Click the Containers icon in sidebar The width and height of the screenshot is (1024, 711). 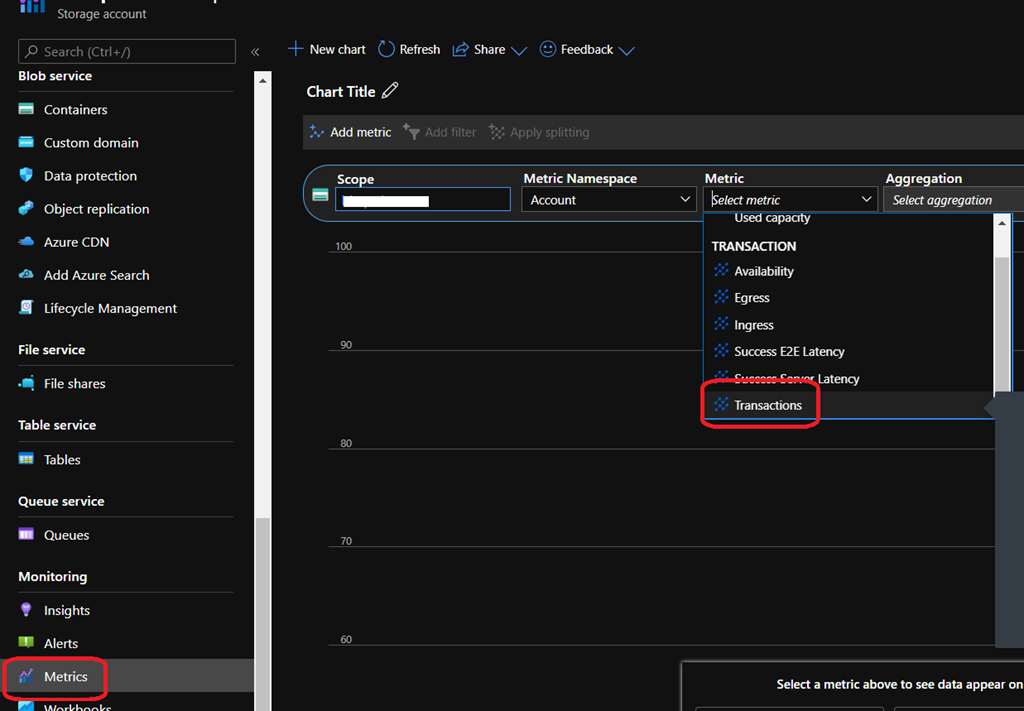pos(26,109)
